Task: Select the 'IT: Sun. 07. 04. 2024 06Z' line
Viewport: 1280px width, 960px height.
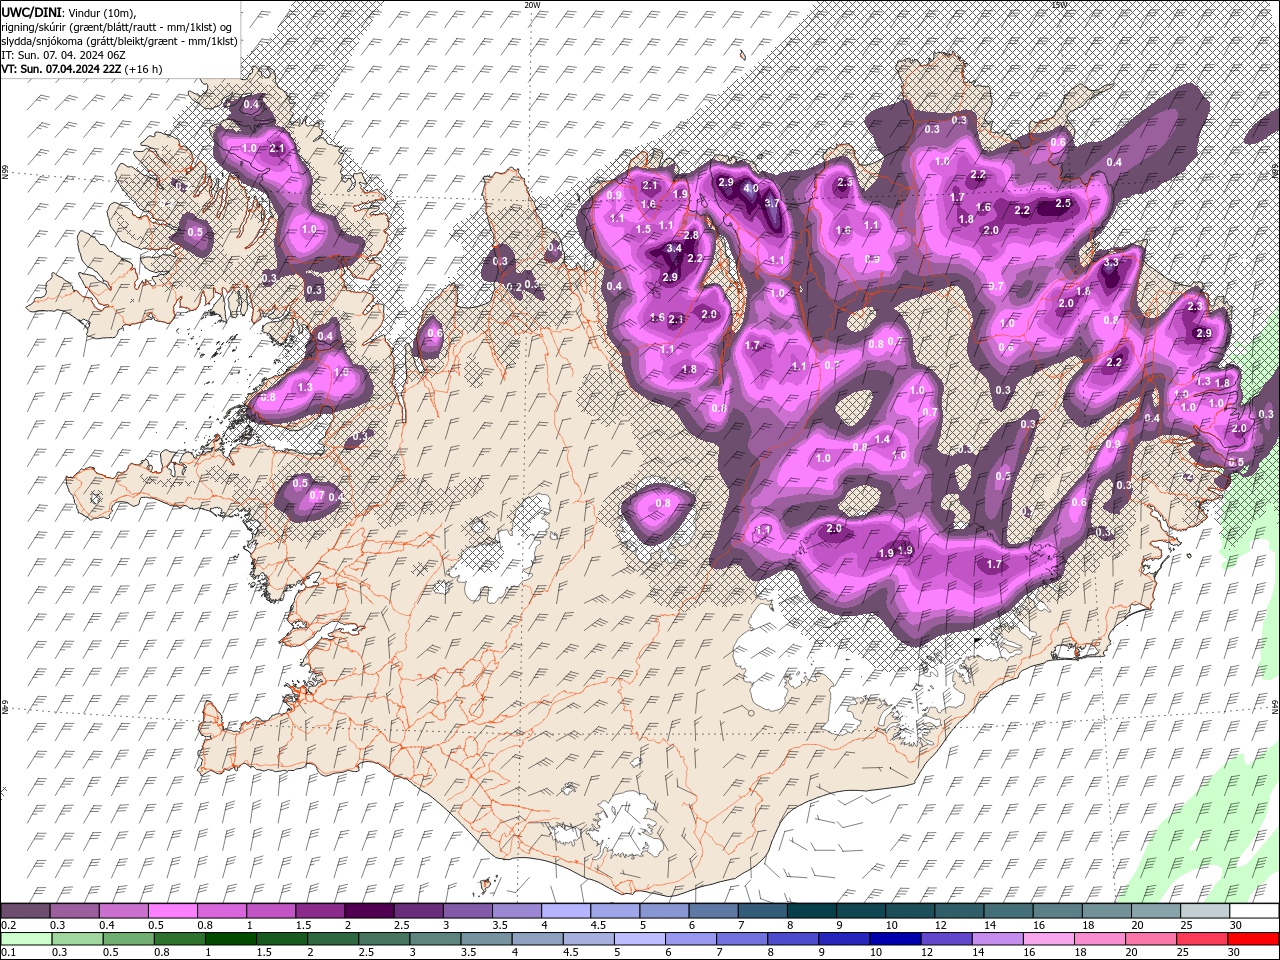Action: point(62,55)
